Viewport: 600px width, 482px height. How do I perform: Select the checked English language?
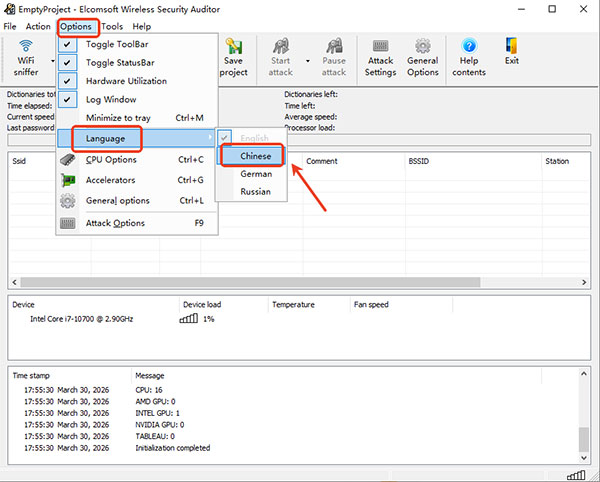[x=251, y=138]
